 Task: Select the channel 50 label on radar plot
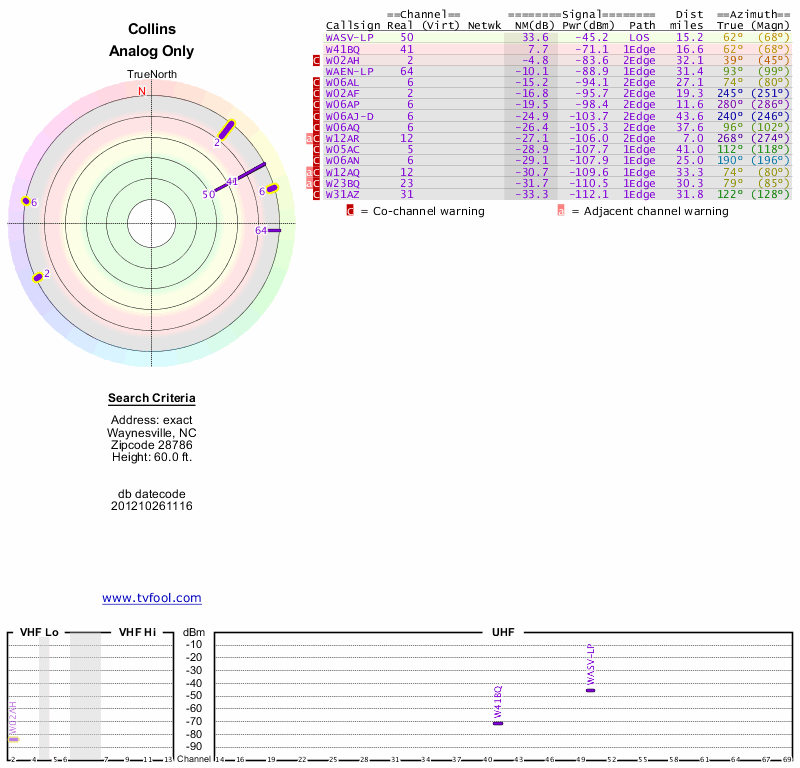(208, 195)
